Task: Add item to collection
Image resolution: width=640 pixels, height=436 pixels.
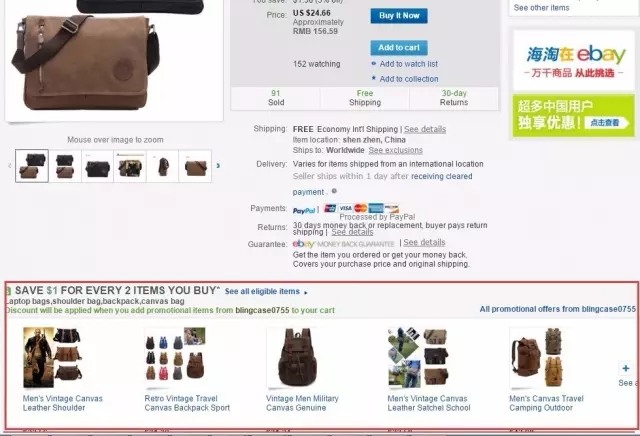Action: [409, 79]
